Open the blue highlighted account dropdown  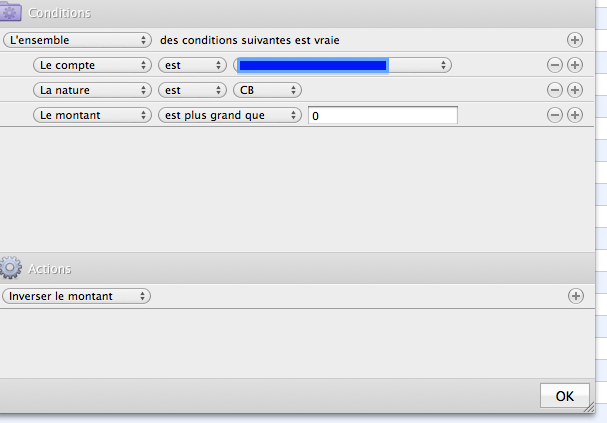[x=342, y=65]
